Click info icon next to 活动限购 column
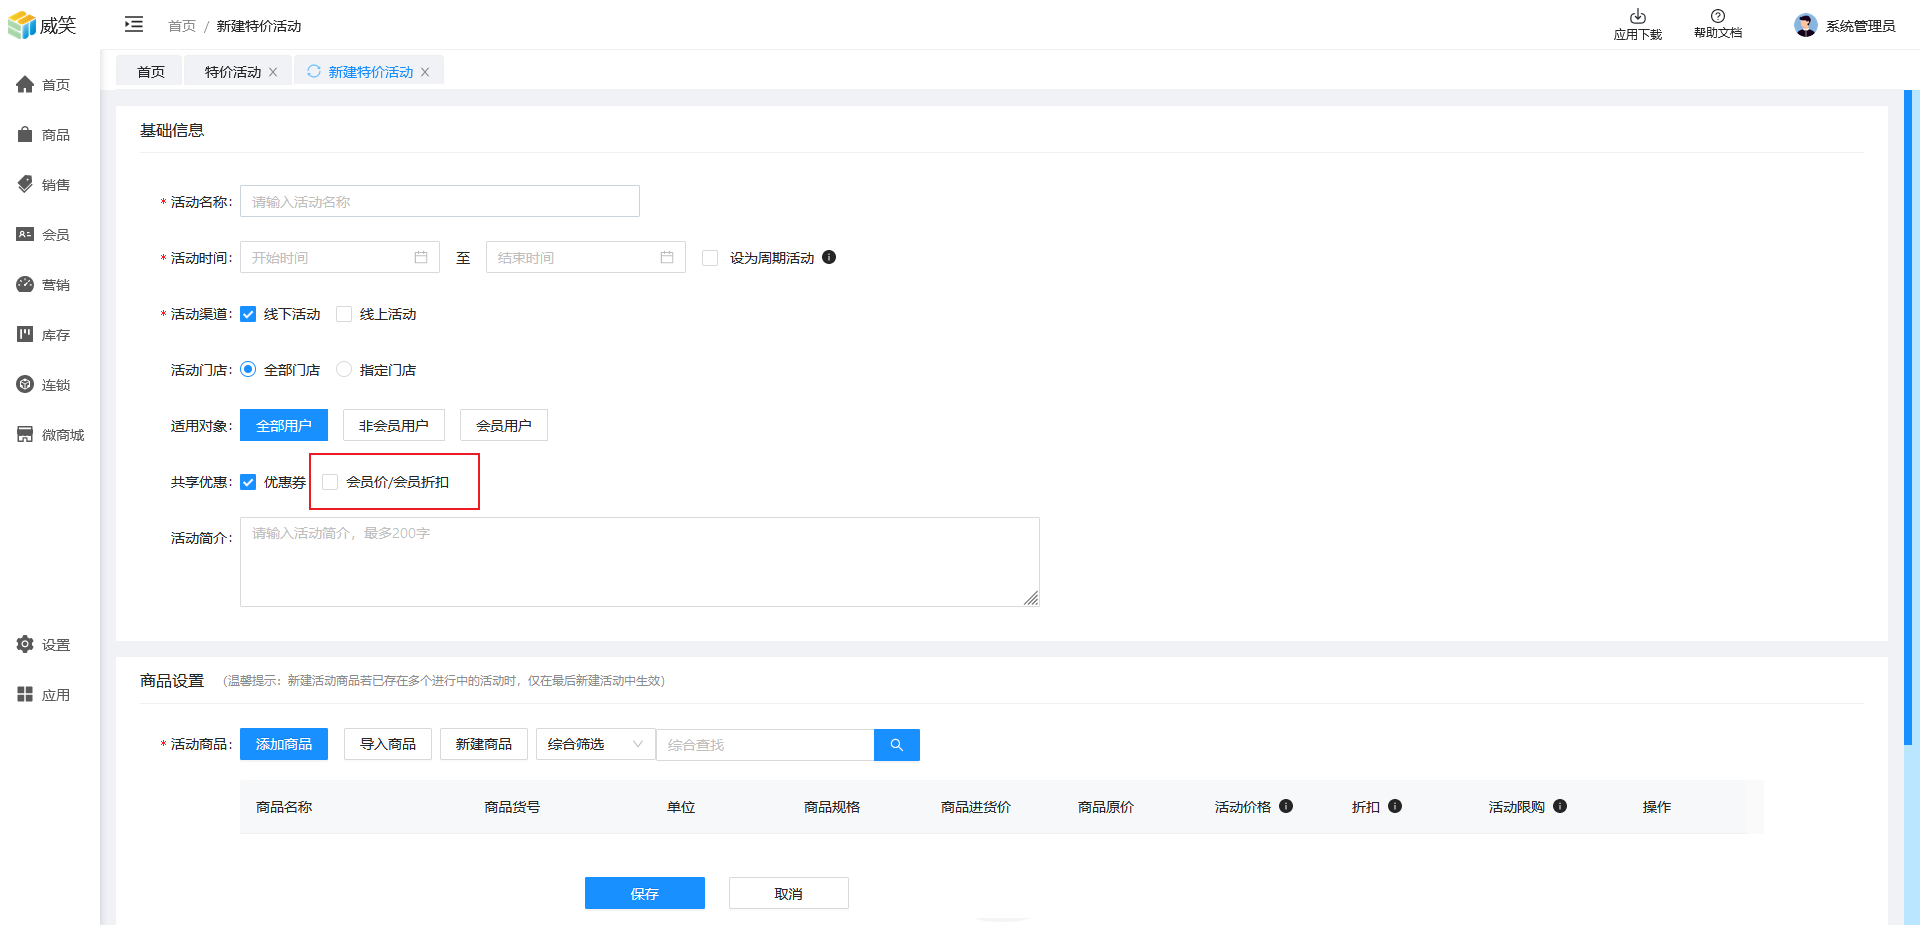 1560,806
